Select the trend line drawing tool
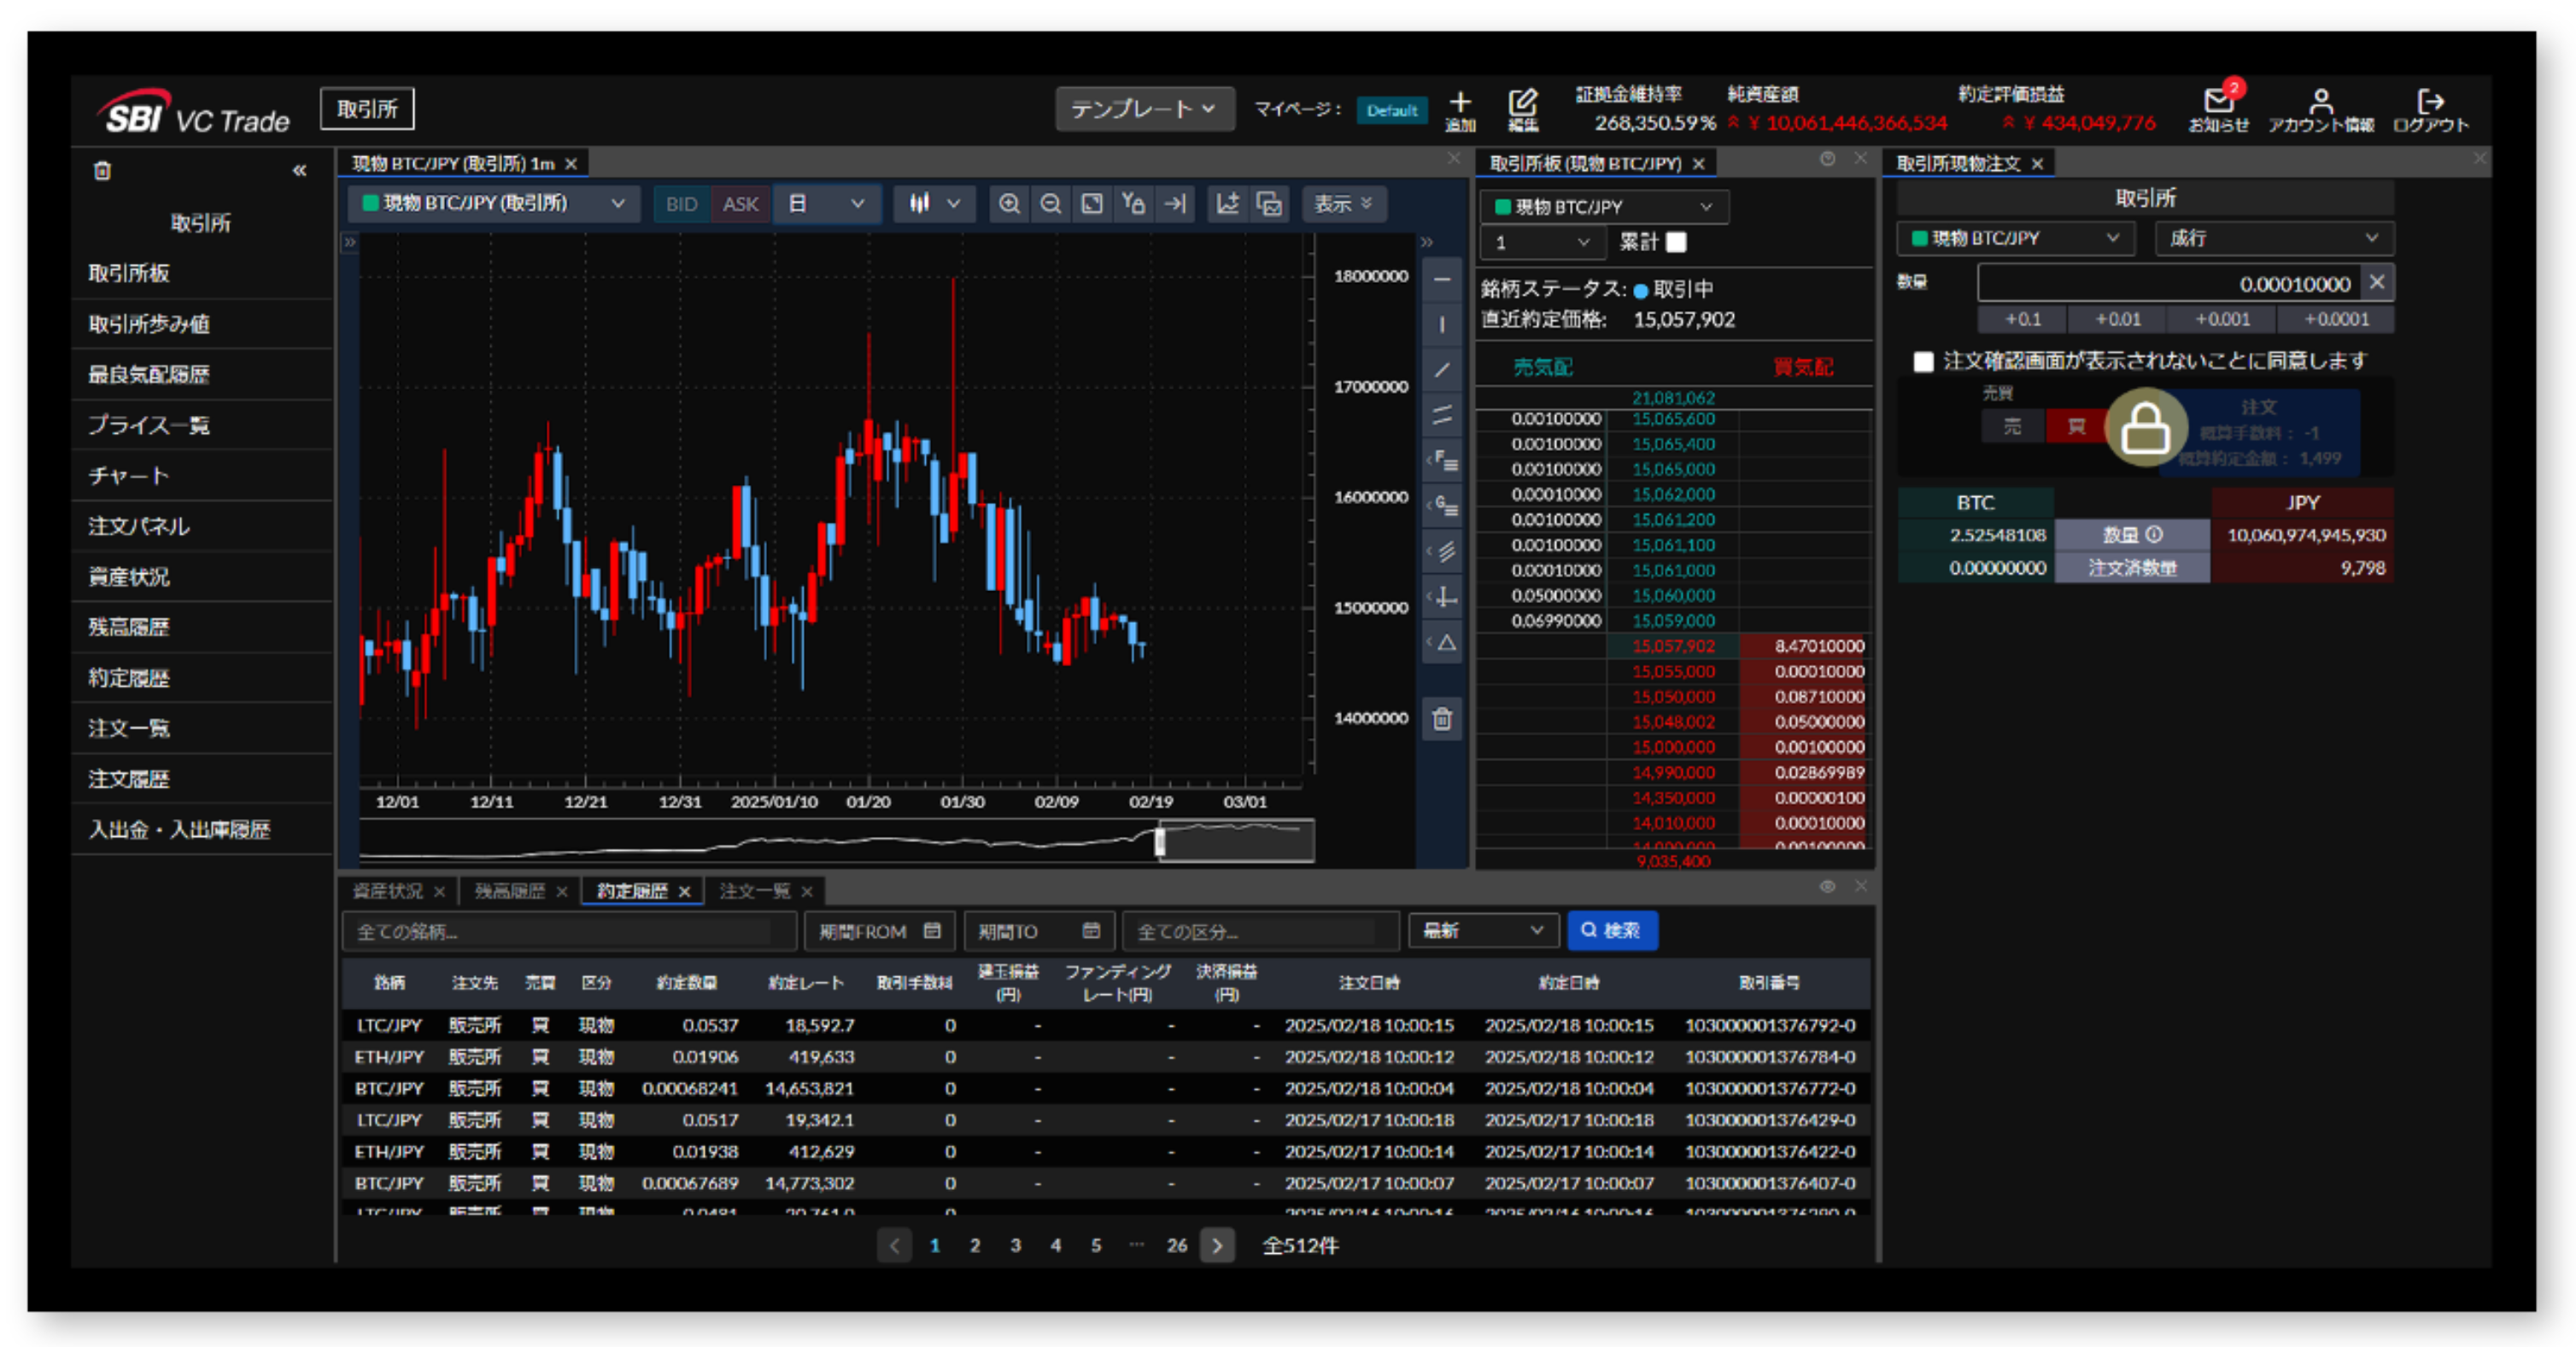The height and width of the screenshot is (1347, 2576). (x=1441, y=368)
